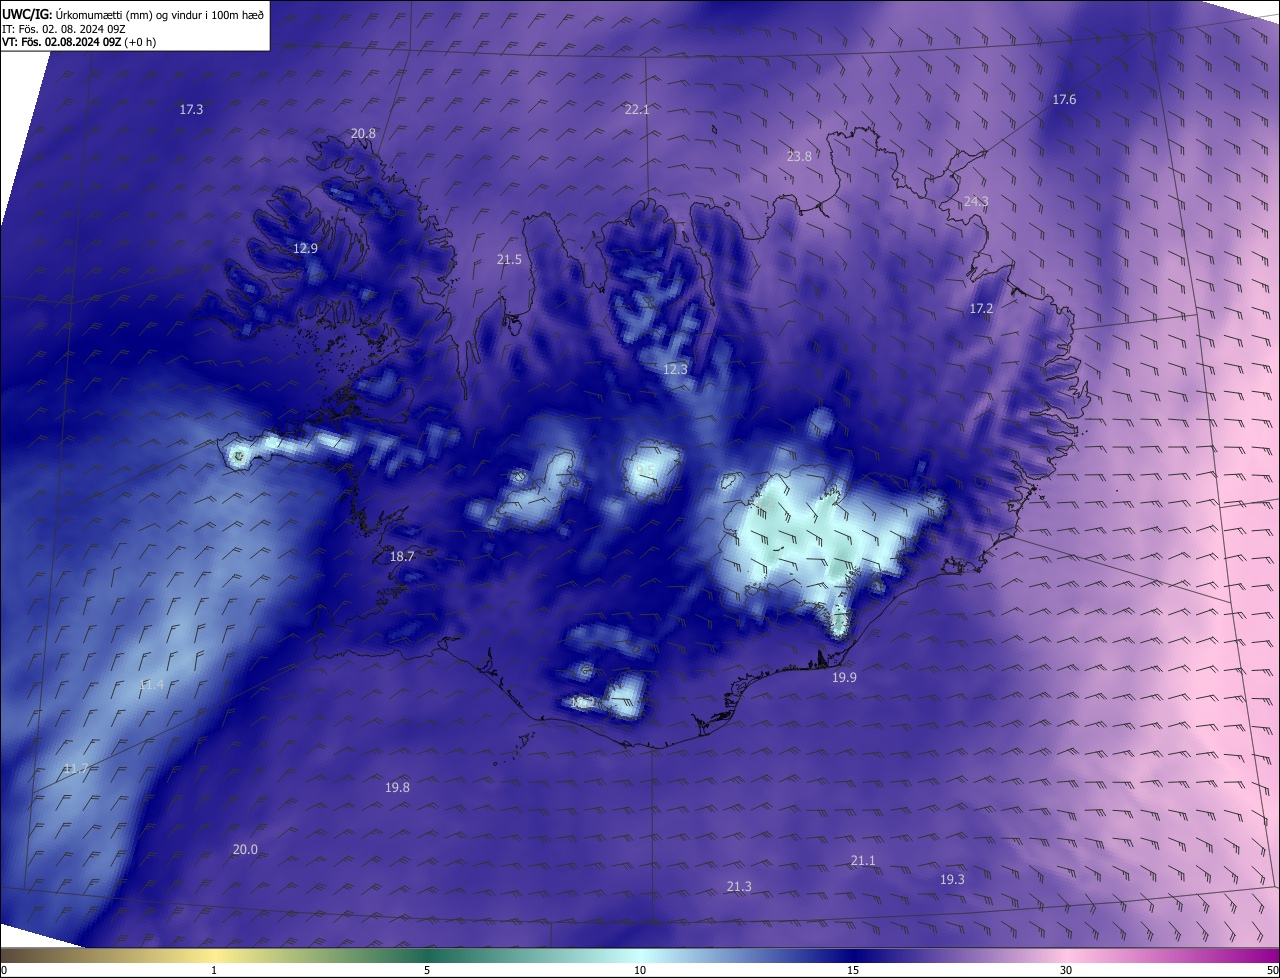
Task: Click the 11.7 value label
Action: pos(75,768)
